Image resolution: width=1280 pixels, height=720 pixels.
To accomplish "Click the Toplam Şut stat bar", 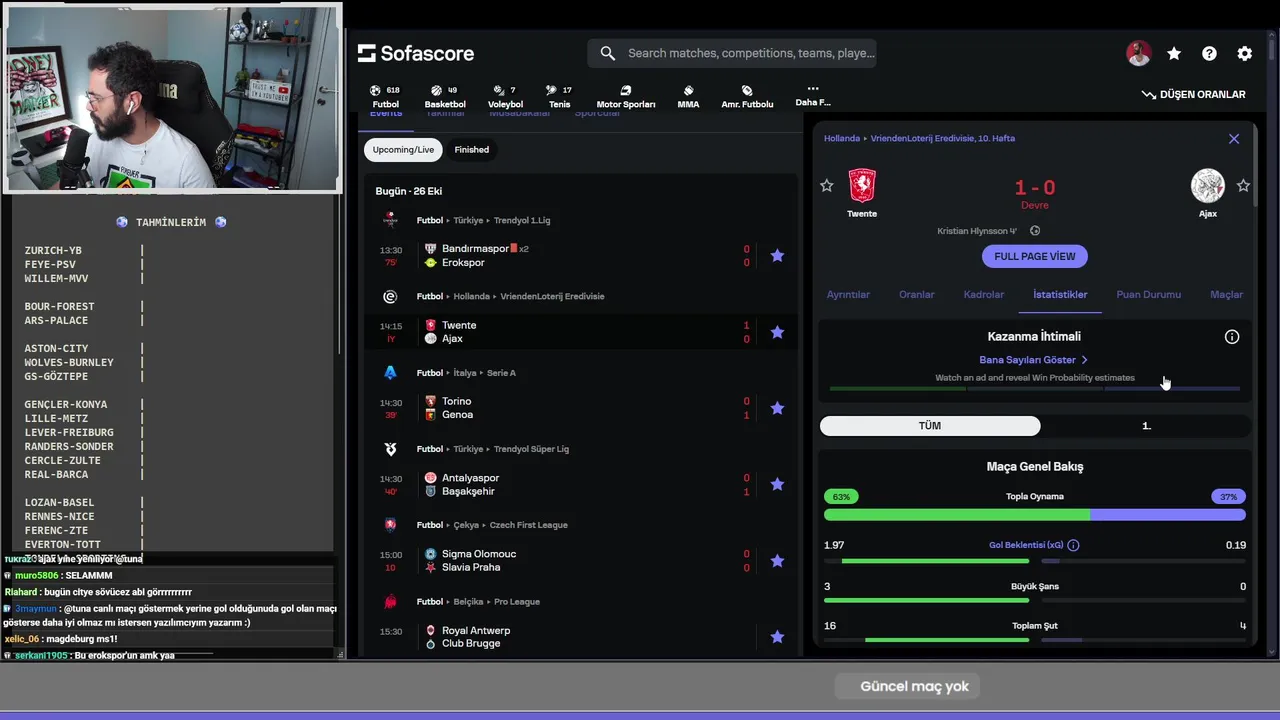I will click(1035, 640).
